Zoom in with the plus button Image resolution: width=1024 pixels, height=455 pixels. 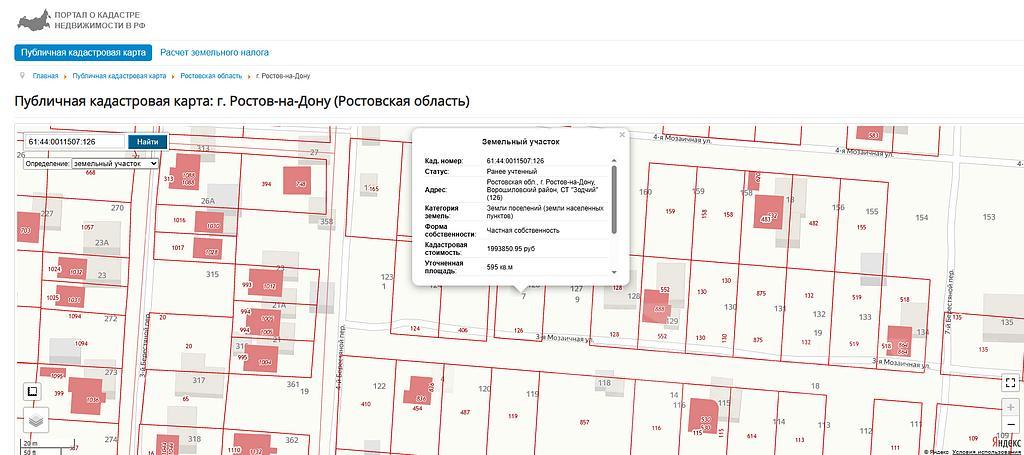tap(1010, 408)
